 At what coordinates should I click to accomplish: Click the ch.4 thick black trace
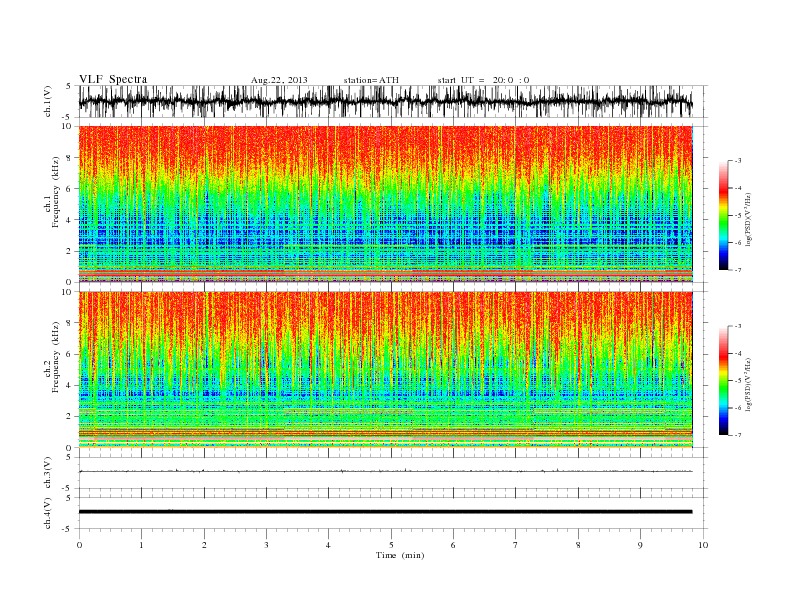tap(386, 512)
